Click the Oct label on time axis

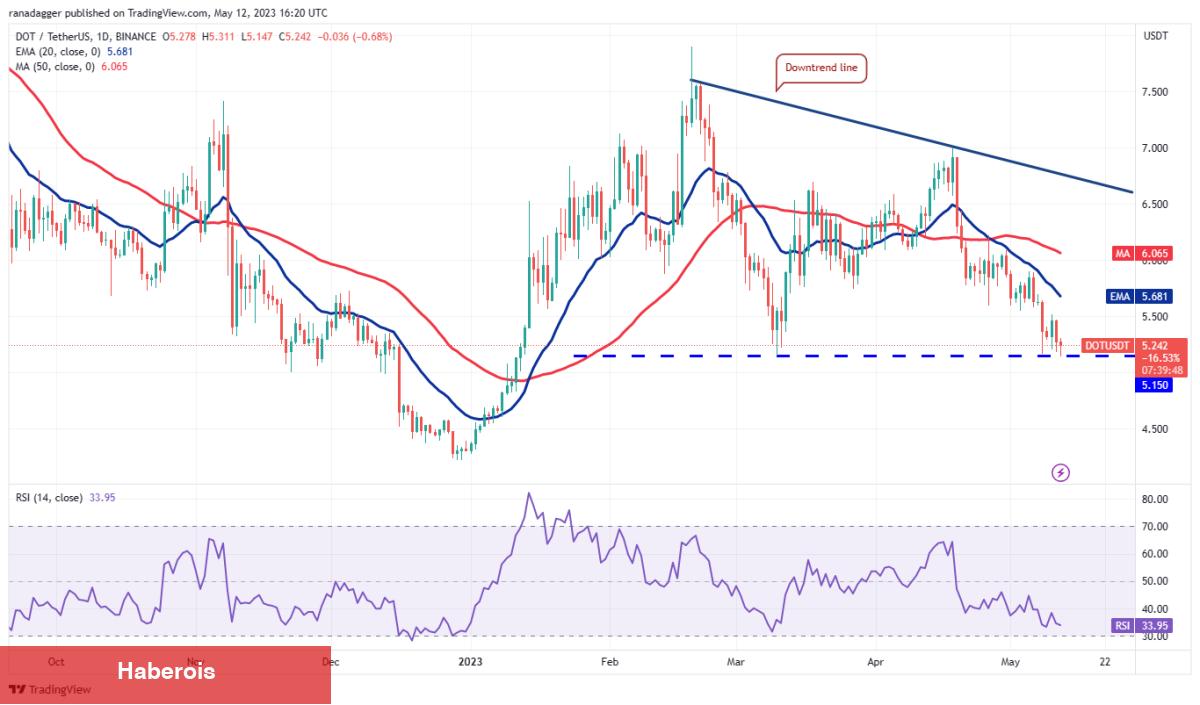(56, 662)
